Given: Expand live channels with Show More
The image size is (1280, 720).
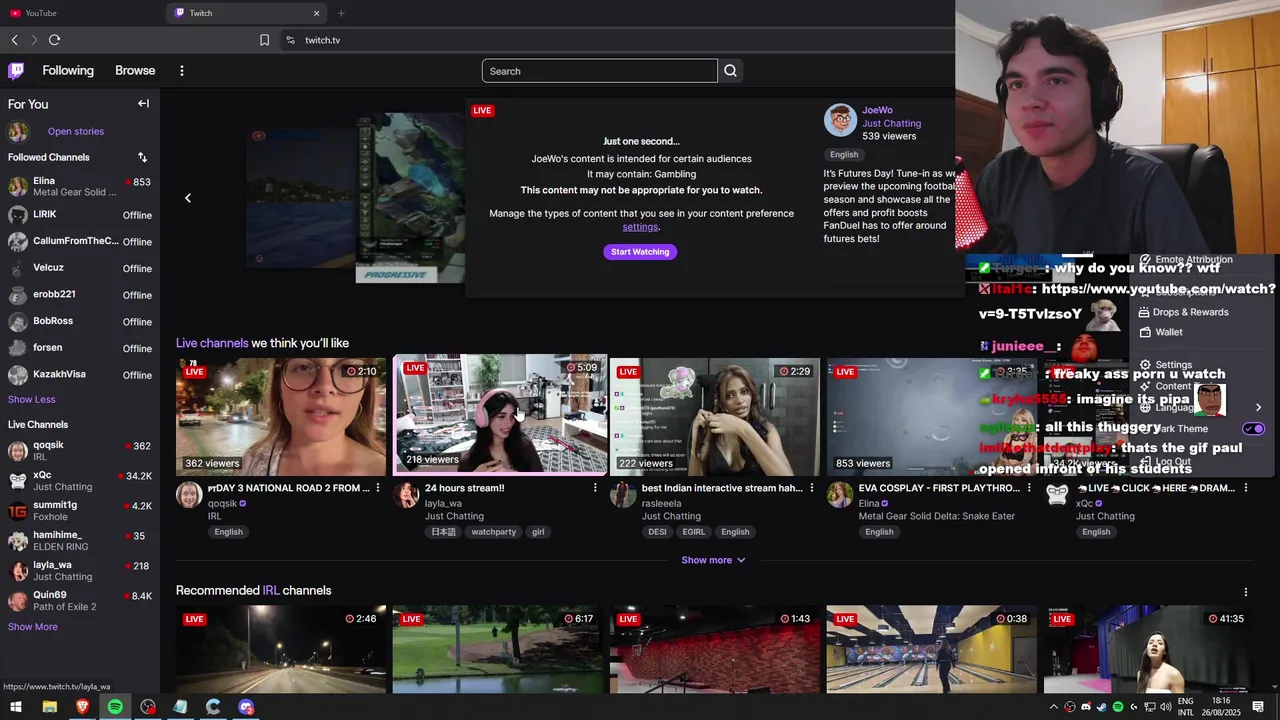Looking at the screenshot, I should click(32, 627).
